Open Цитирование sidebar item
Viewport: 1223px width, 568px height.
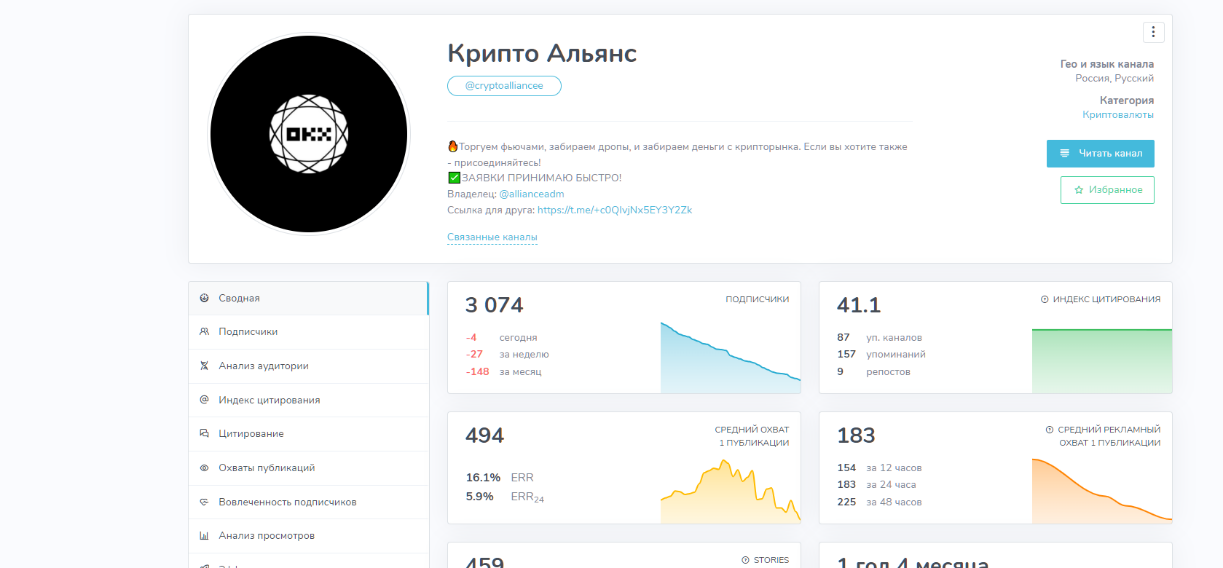coord(308,434)
